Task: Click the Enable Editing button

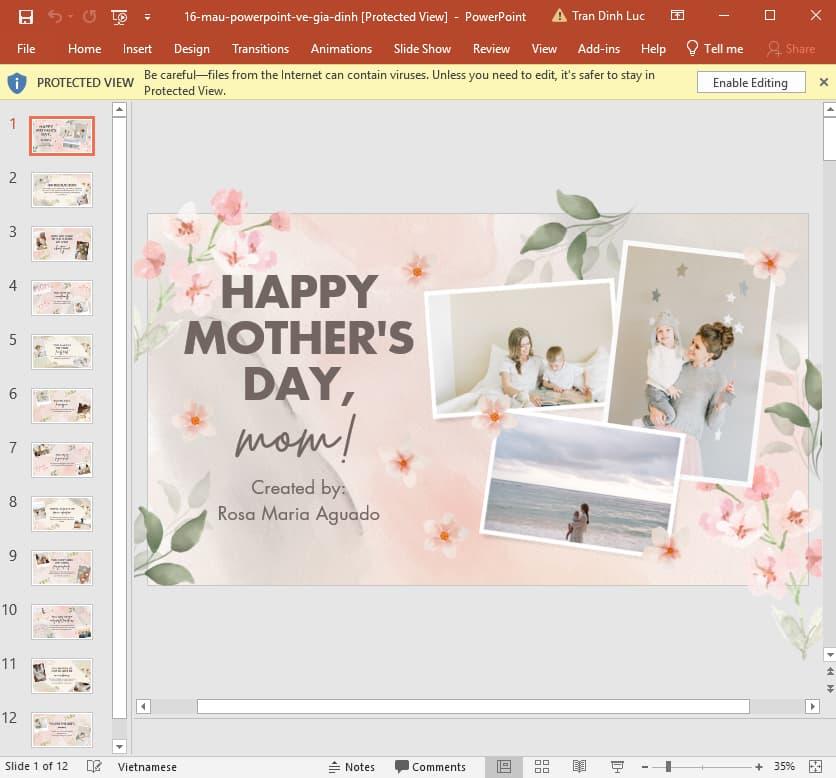Action: pyautogui.click(x=751, y=82)
